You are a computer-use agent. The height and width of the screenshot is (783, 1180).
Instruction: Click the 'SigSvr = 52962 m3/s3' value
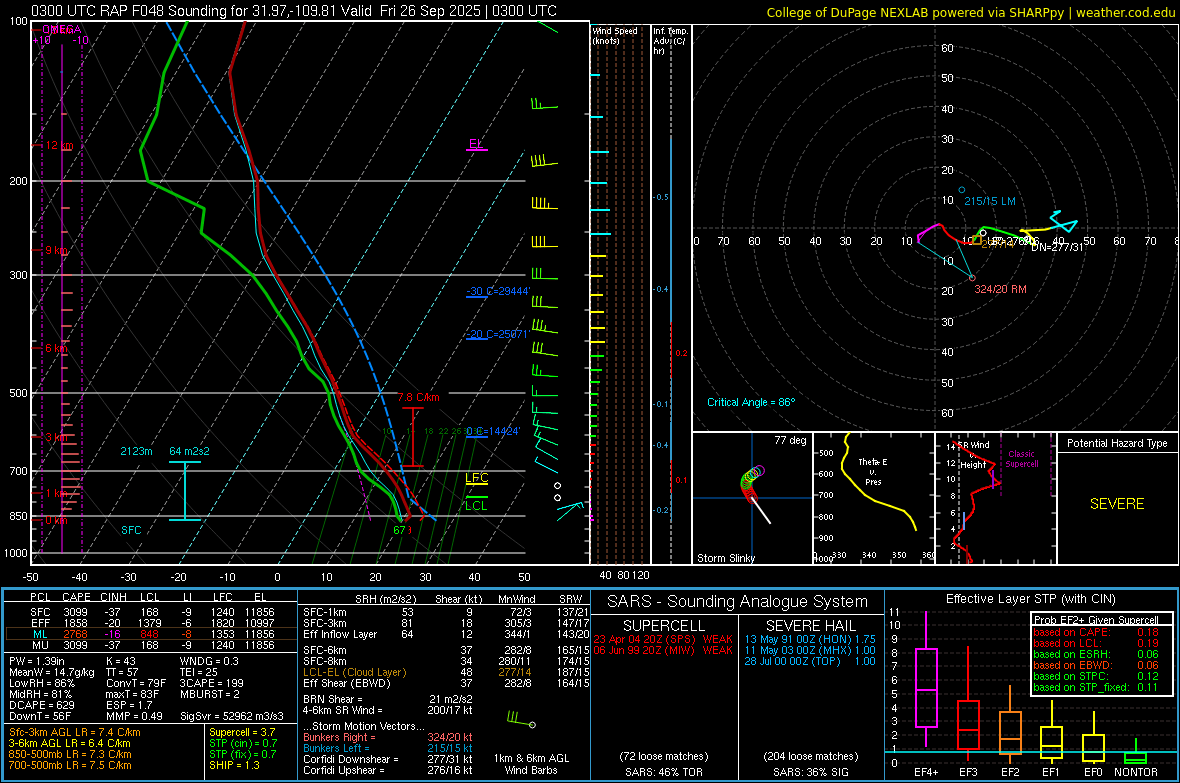click(x=232, y=716)
